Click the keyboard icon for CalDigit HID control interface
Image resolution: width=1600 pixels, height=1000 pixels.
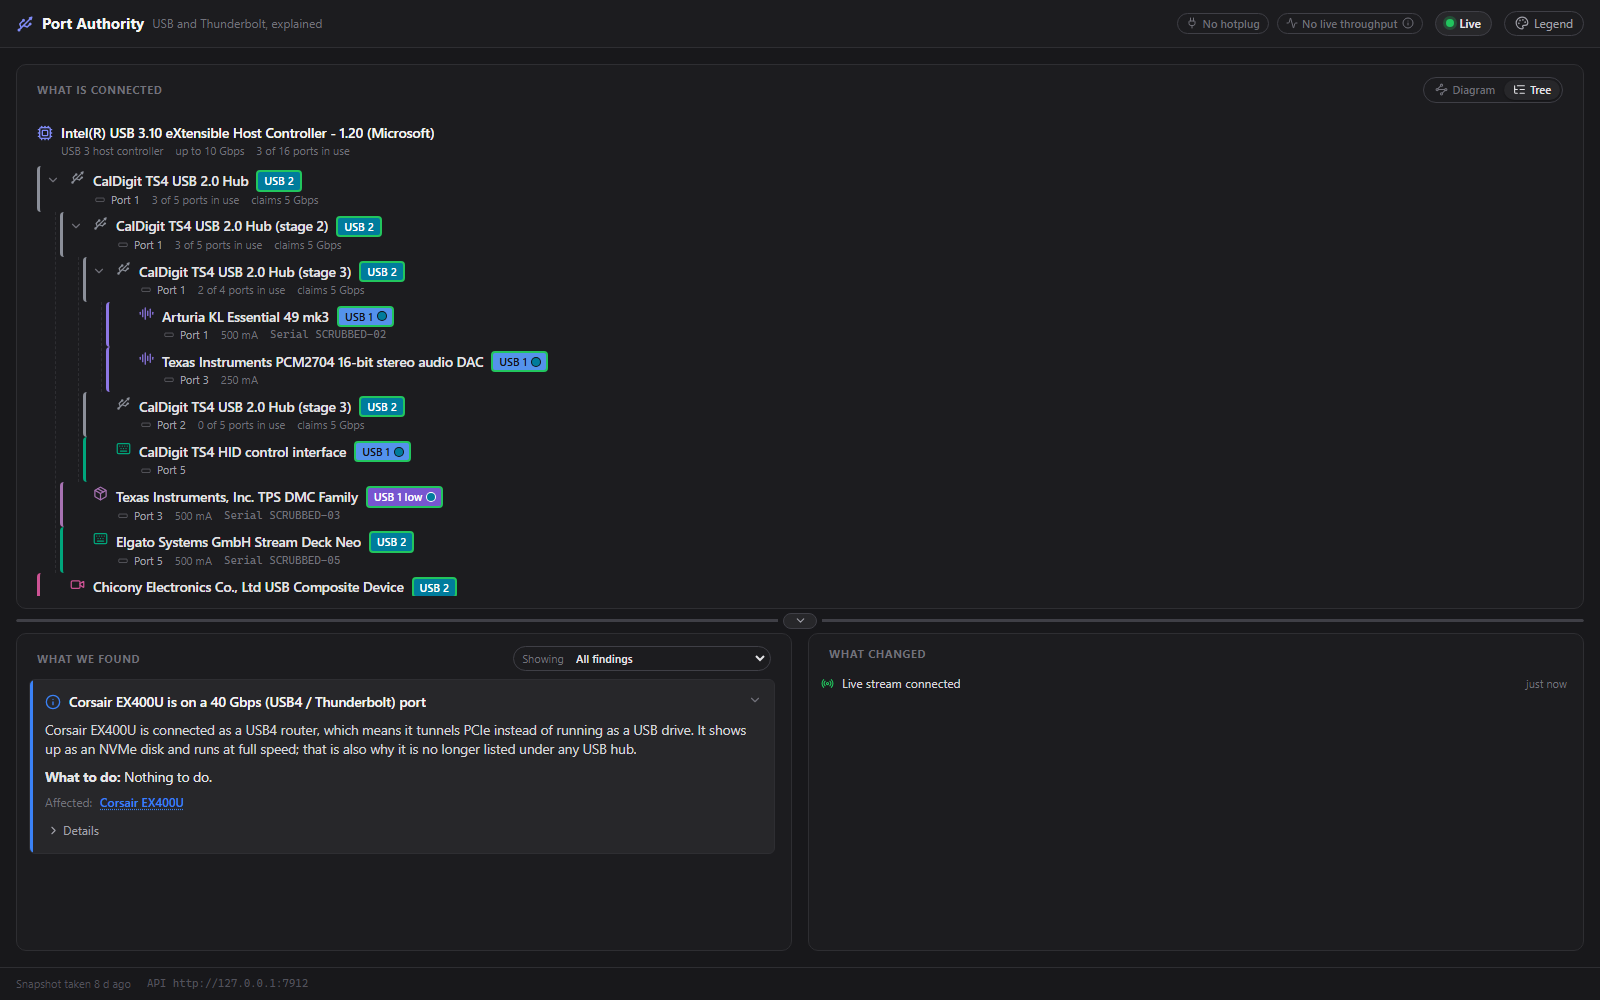coord(123,449)
